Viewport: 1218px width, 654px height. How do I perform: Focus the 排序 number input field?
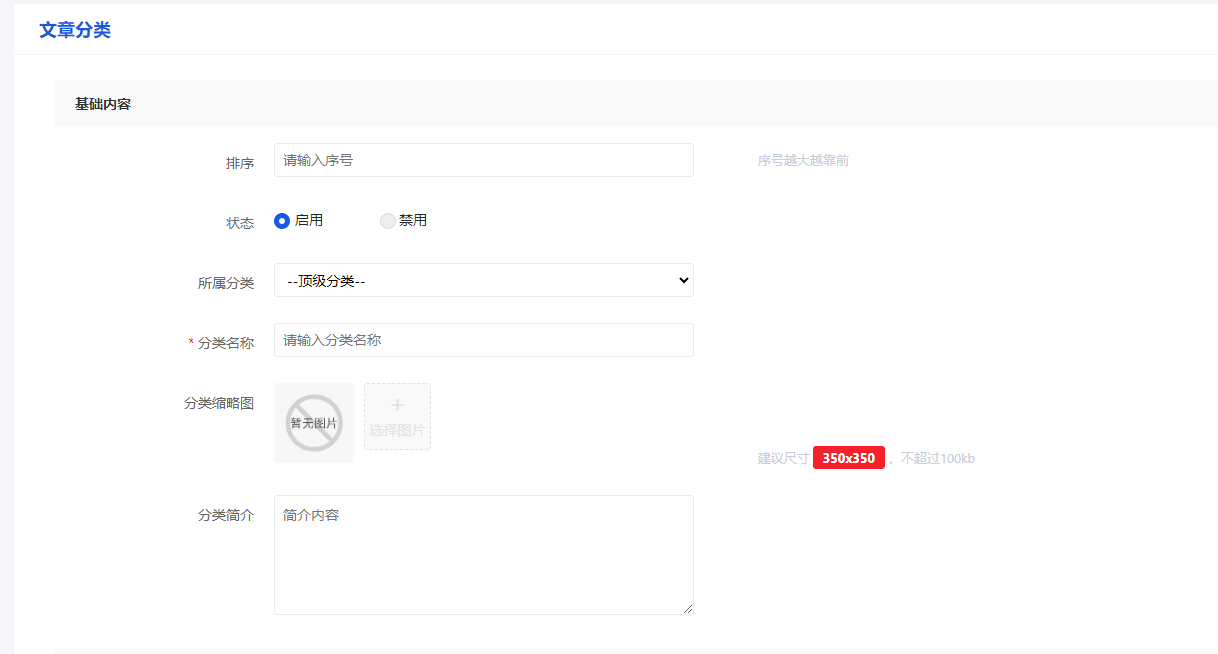[x=483, y=160]
